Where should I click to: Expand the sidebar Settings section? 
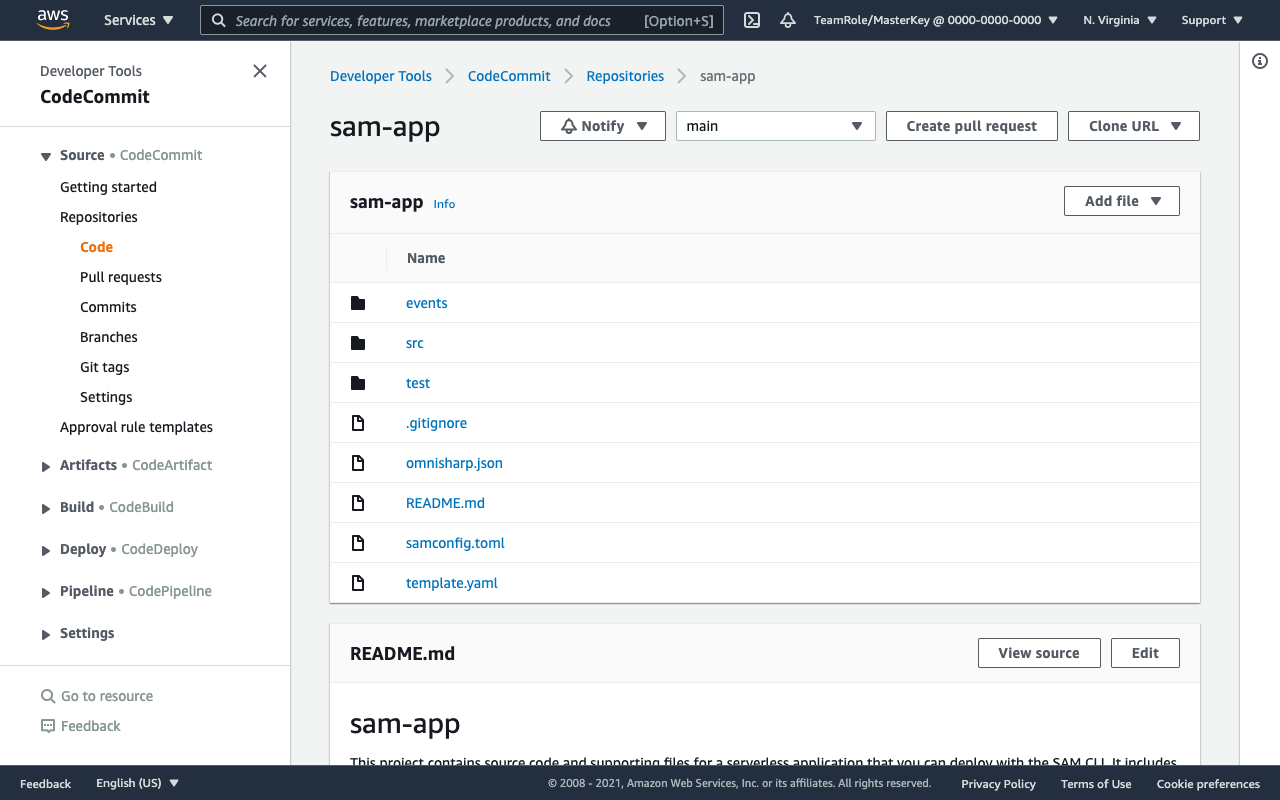coord(46,634)
